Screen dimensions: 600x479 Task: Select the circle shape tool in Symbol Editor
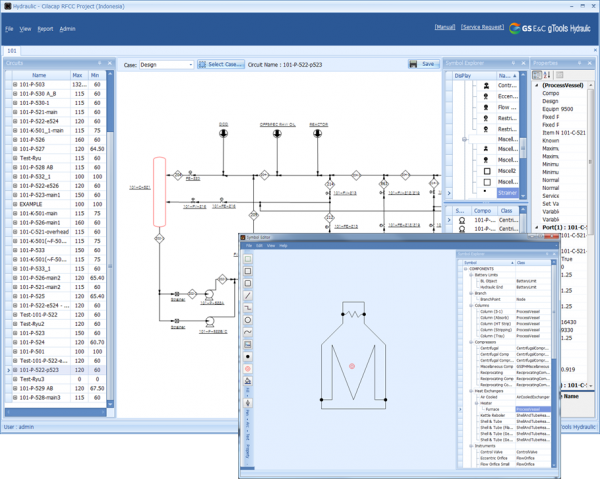pyautogui.click(x=248, y=320)
